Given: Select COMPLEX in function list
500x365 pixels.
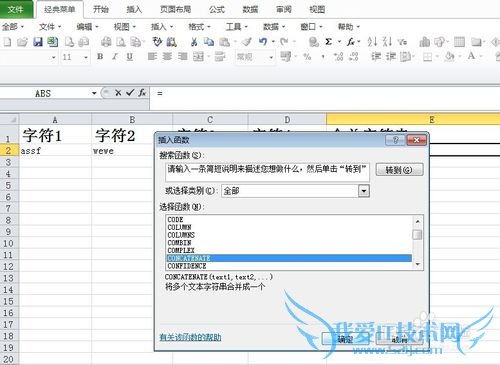Looking at the screenshot, I should 289,250.
